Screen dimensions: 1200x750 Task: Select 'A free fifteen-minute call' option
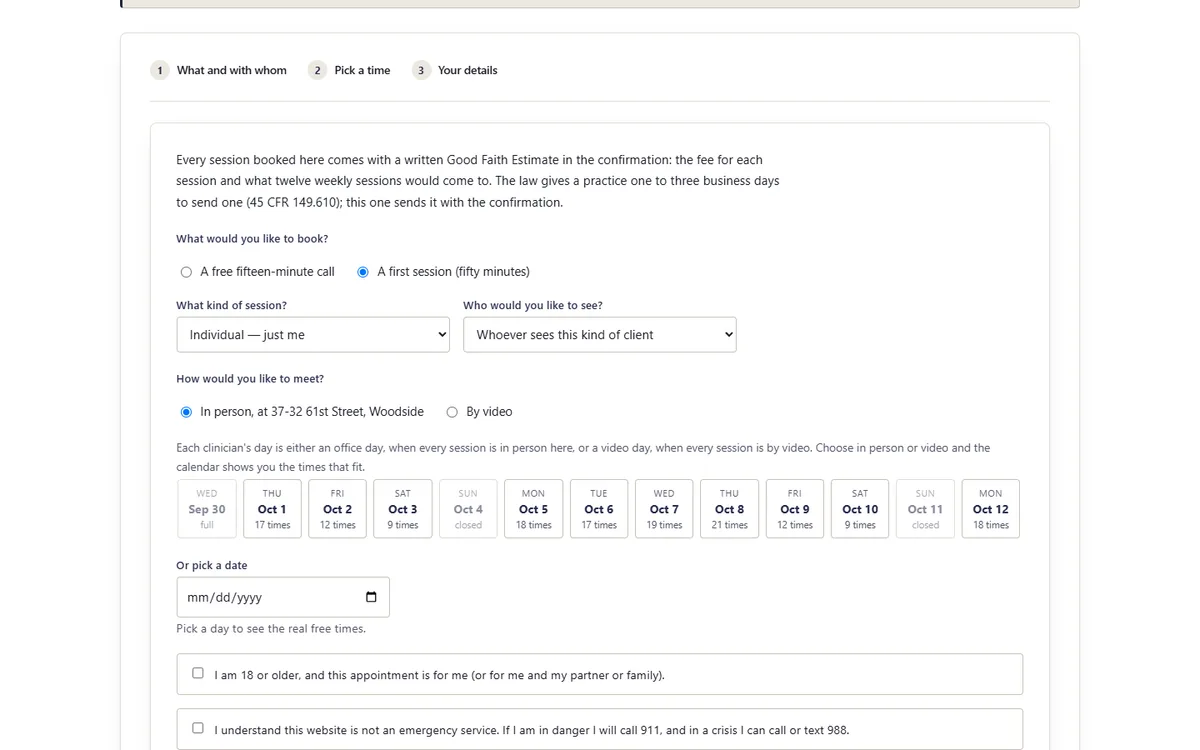tap(186, 272)
